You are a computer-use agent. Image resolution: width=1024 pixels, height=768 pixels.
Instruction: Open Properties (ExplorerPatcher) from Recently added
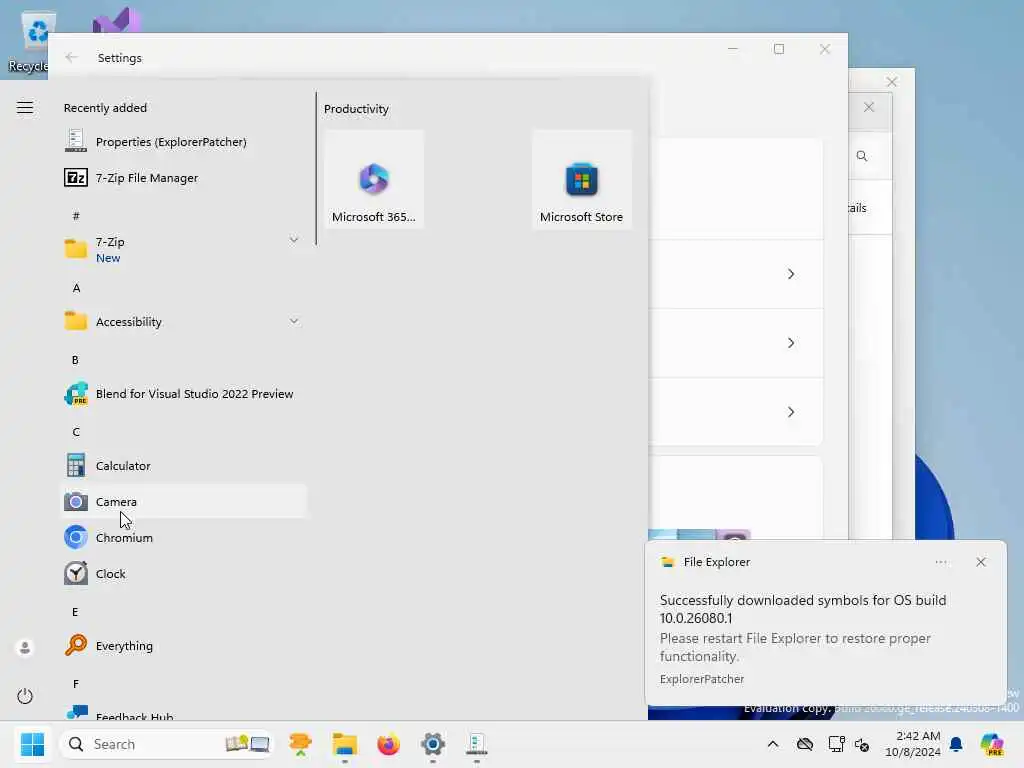[x=184, y=142]
